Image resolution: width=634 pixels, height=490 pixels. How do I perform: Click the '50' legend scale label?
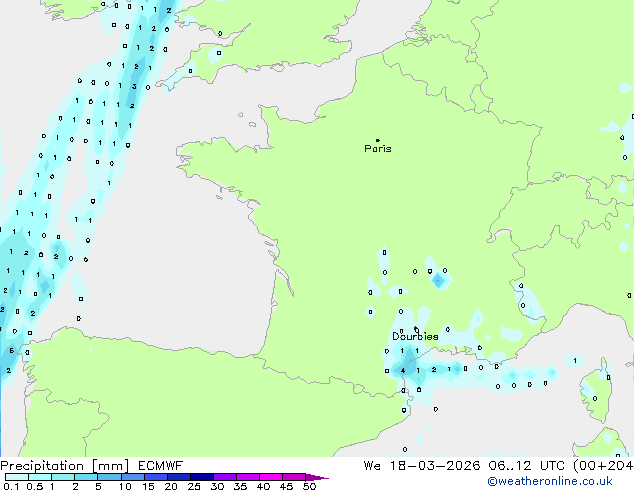(309, 486)
